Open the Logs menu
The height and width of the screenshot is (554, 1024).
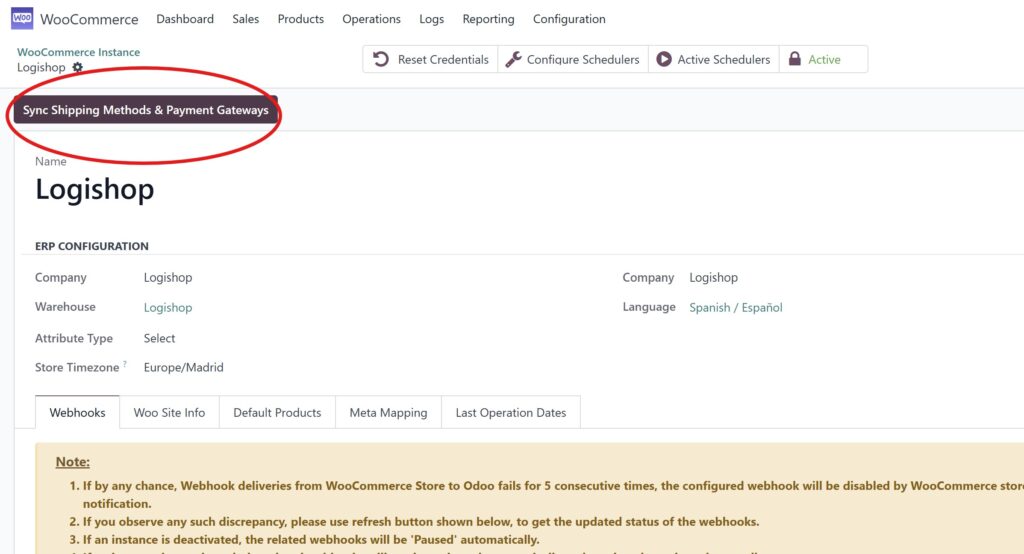coord(432,19)
